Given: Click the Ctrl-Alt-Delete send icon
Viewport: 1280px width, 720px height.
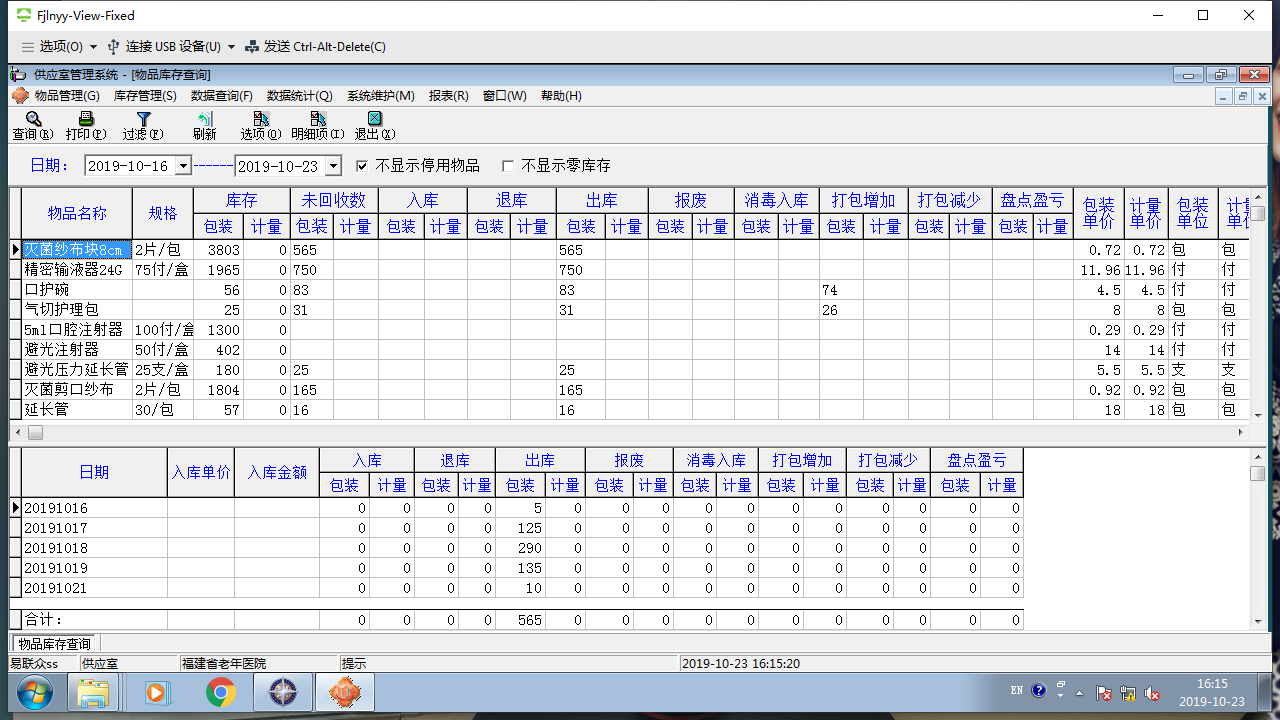Looking at the screenshot, I should pos(252,46).
